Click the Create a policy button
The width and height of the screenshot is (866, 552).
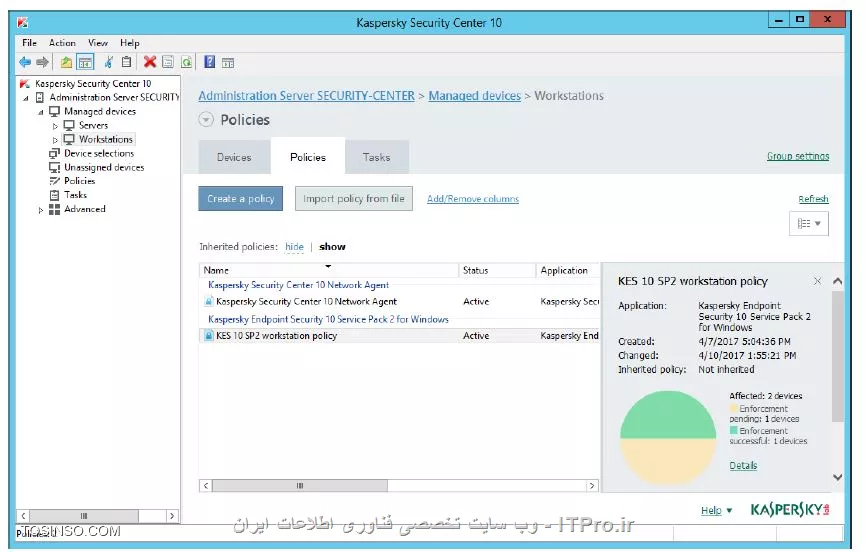(240, 198)
